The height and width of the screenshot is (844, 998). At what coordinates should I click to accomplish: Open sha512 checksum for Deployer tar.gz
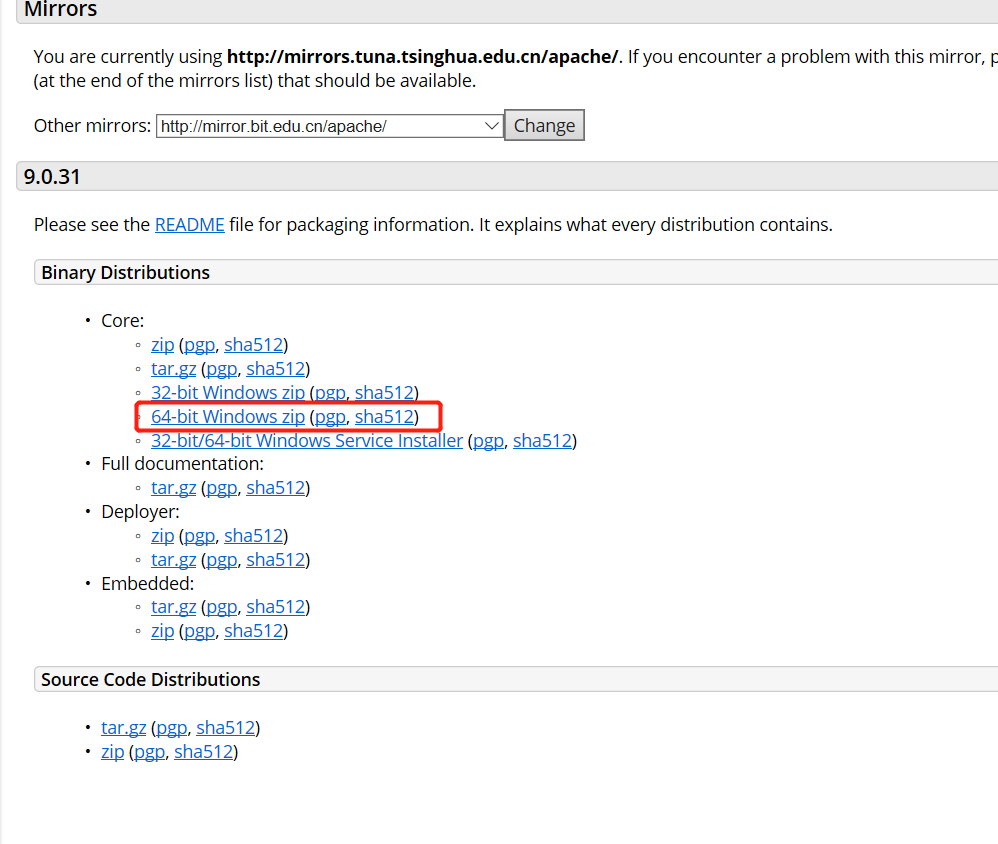coord(276,560)
